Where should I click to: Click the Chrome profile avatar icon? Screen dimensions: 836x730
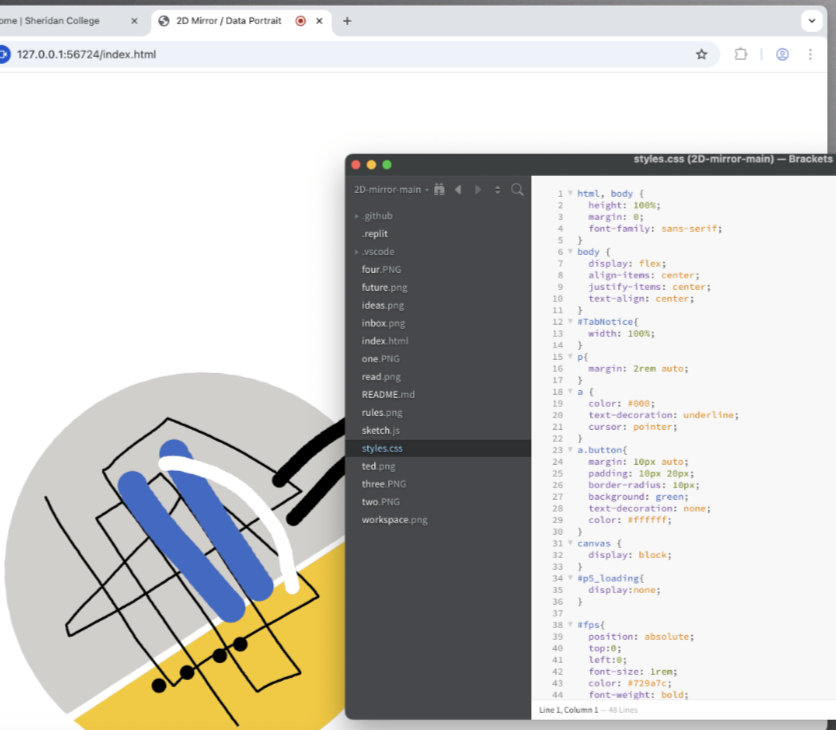coord(781,54)
